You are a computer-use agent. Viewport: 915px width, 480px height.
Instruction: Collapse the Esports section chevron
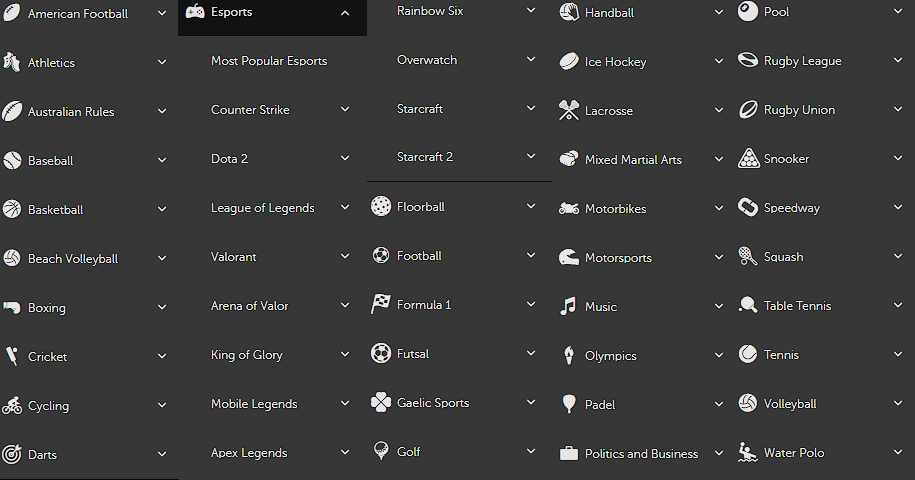click(345, 13)
